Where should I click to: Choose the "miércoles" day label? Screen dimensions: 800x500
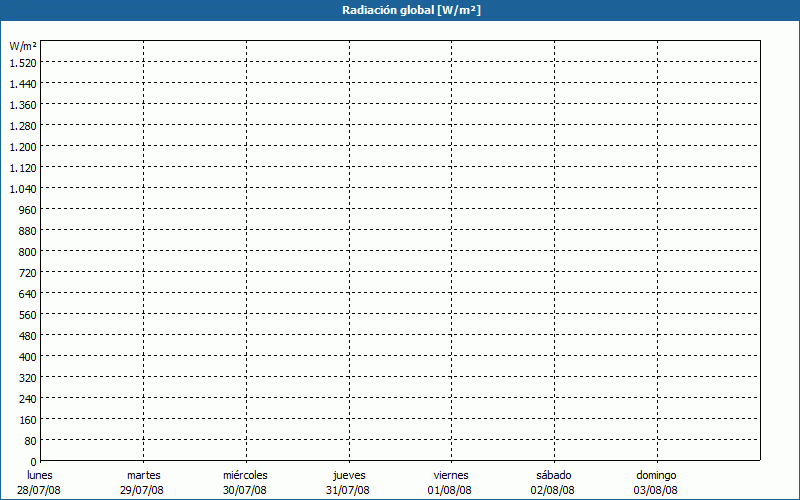click(x=245, y=475)
